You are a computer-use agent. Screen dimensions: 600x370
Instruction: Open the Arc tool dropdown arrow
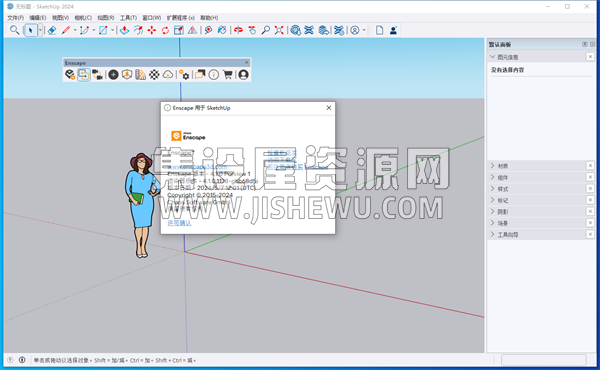coord(94,30)
